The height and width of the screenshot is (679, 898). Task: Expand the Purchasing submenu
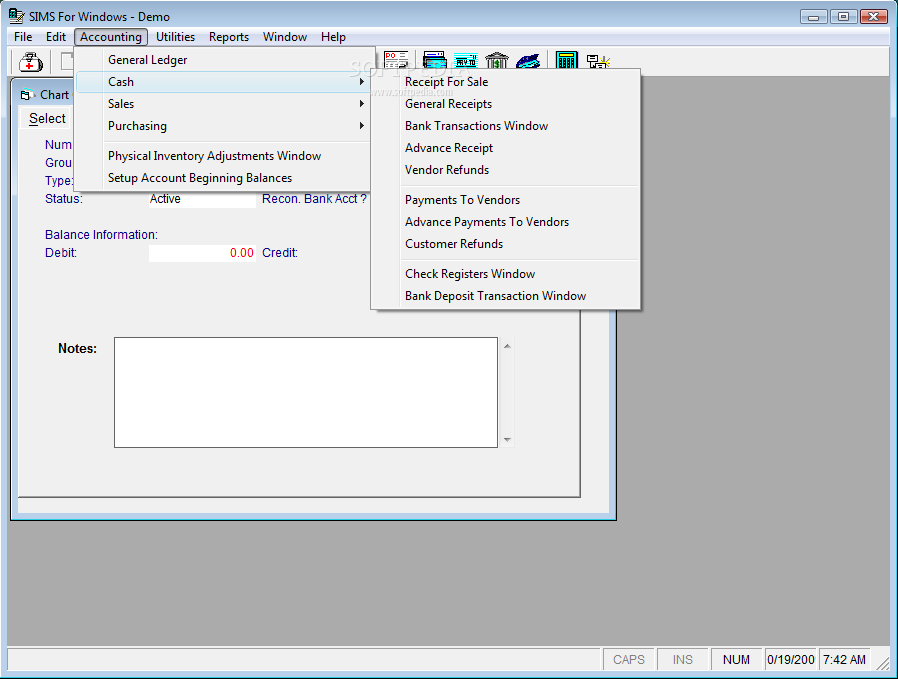223,126
